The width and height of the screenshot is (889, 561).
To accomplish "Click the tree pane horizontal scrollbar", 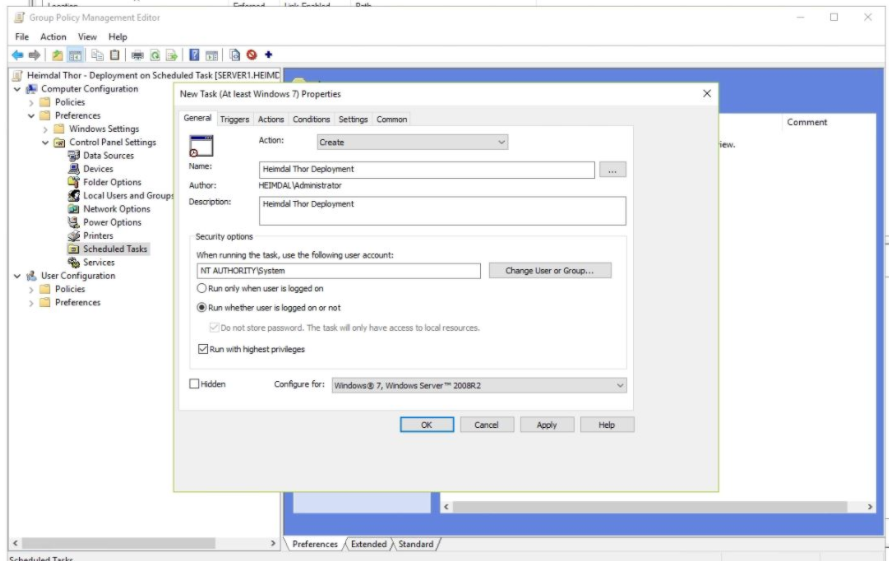I will [118, 543].
